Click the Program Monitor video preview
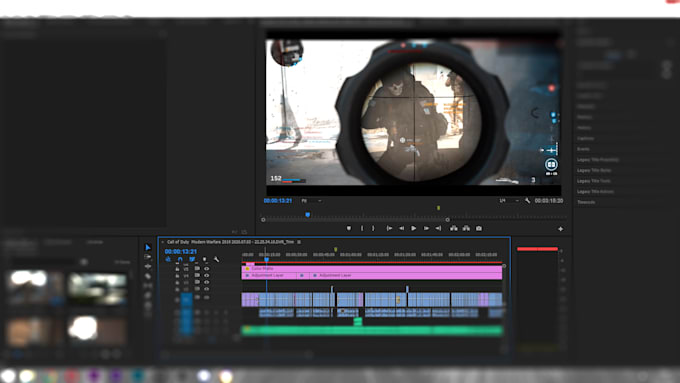Viewport: 680px width, 383px height. click(413, 112)
